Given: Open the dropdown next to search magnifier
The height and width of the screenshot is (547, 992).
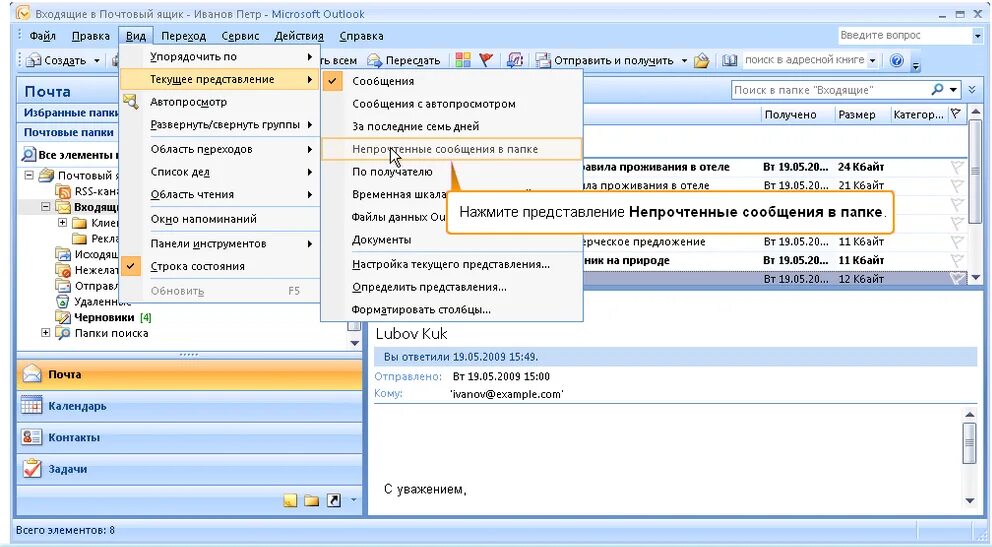Looking at the screenshot, I should pos(953,90).
